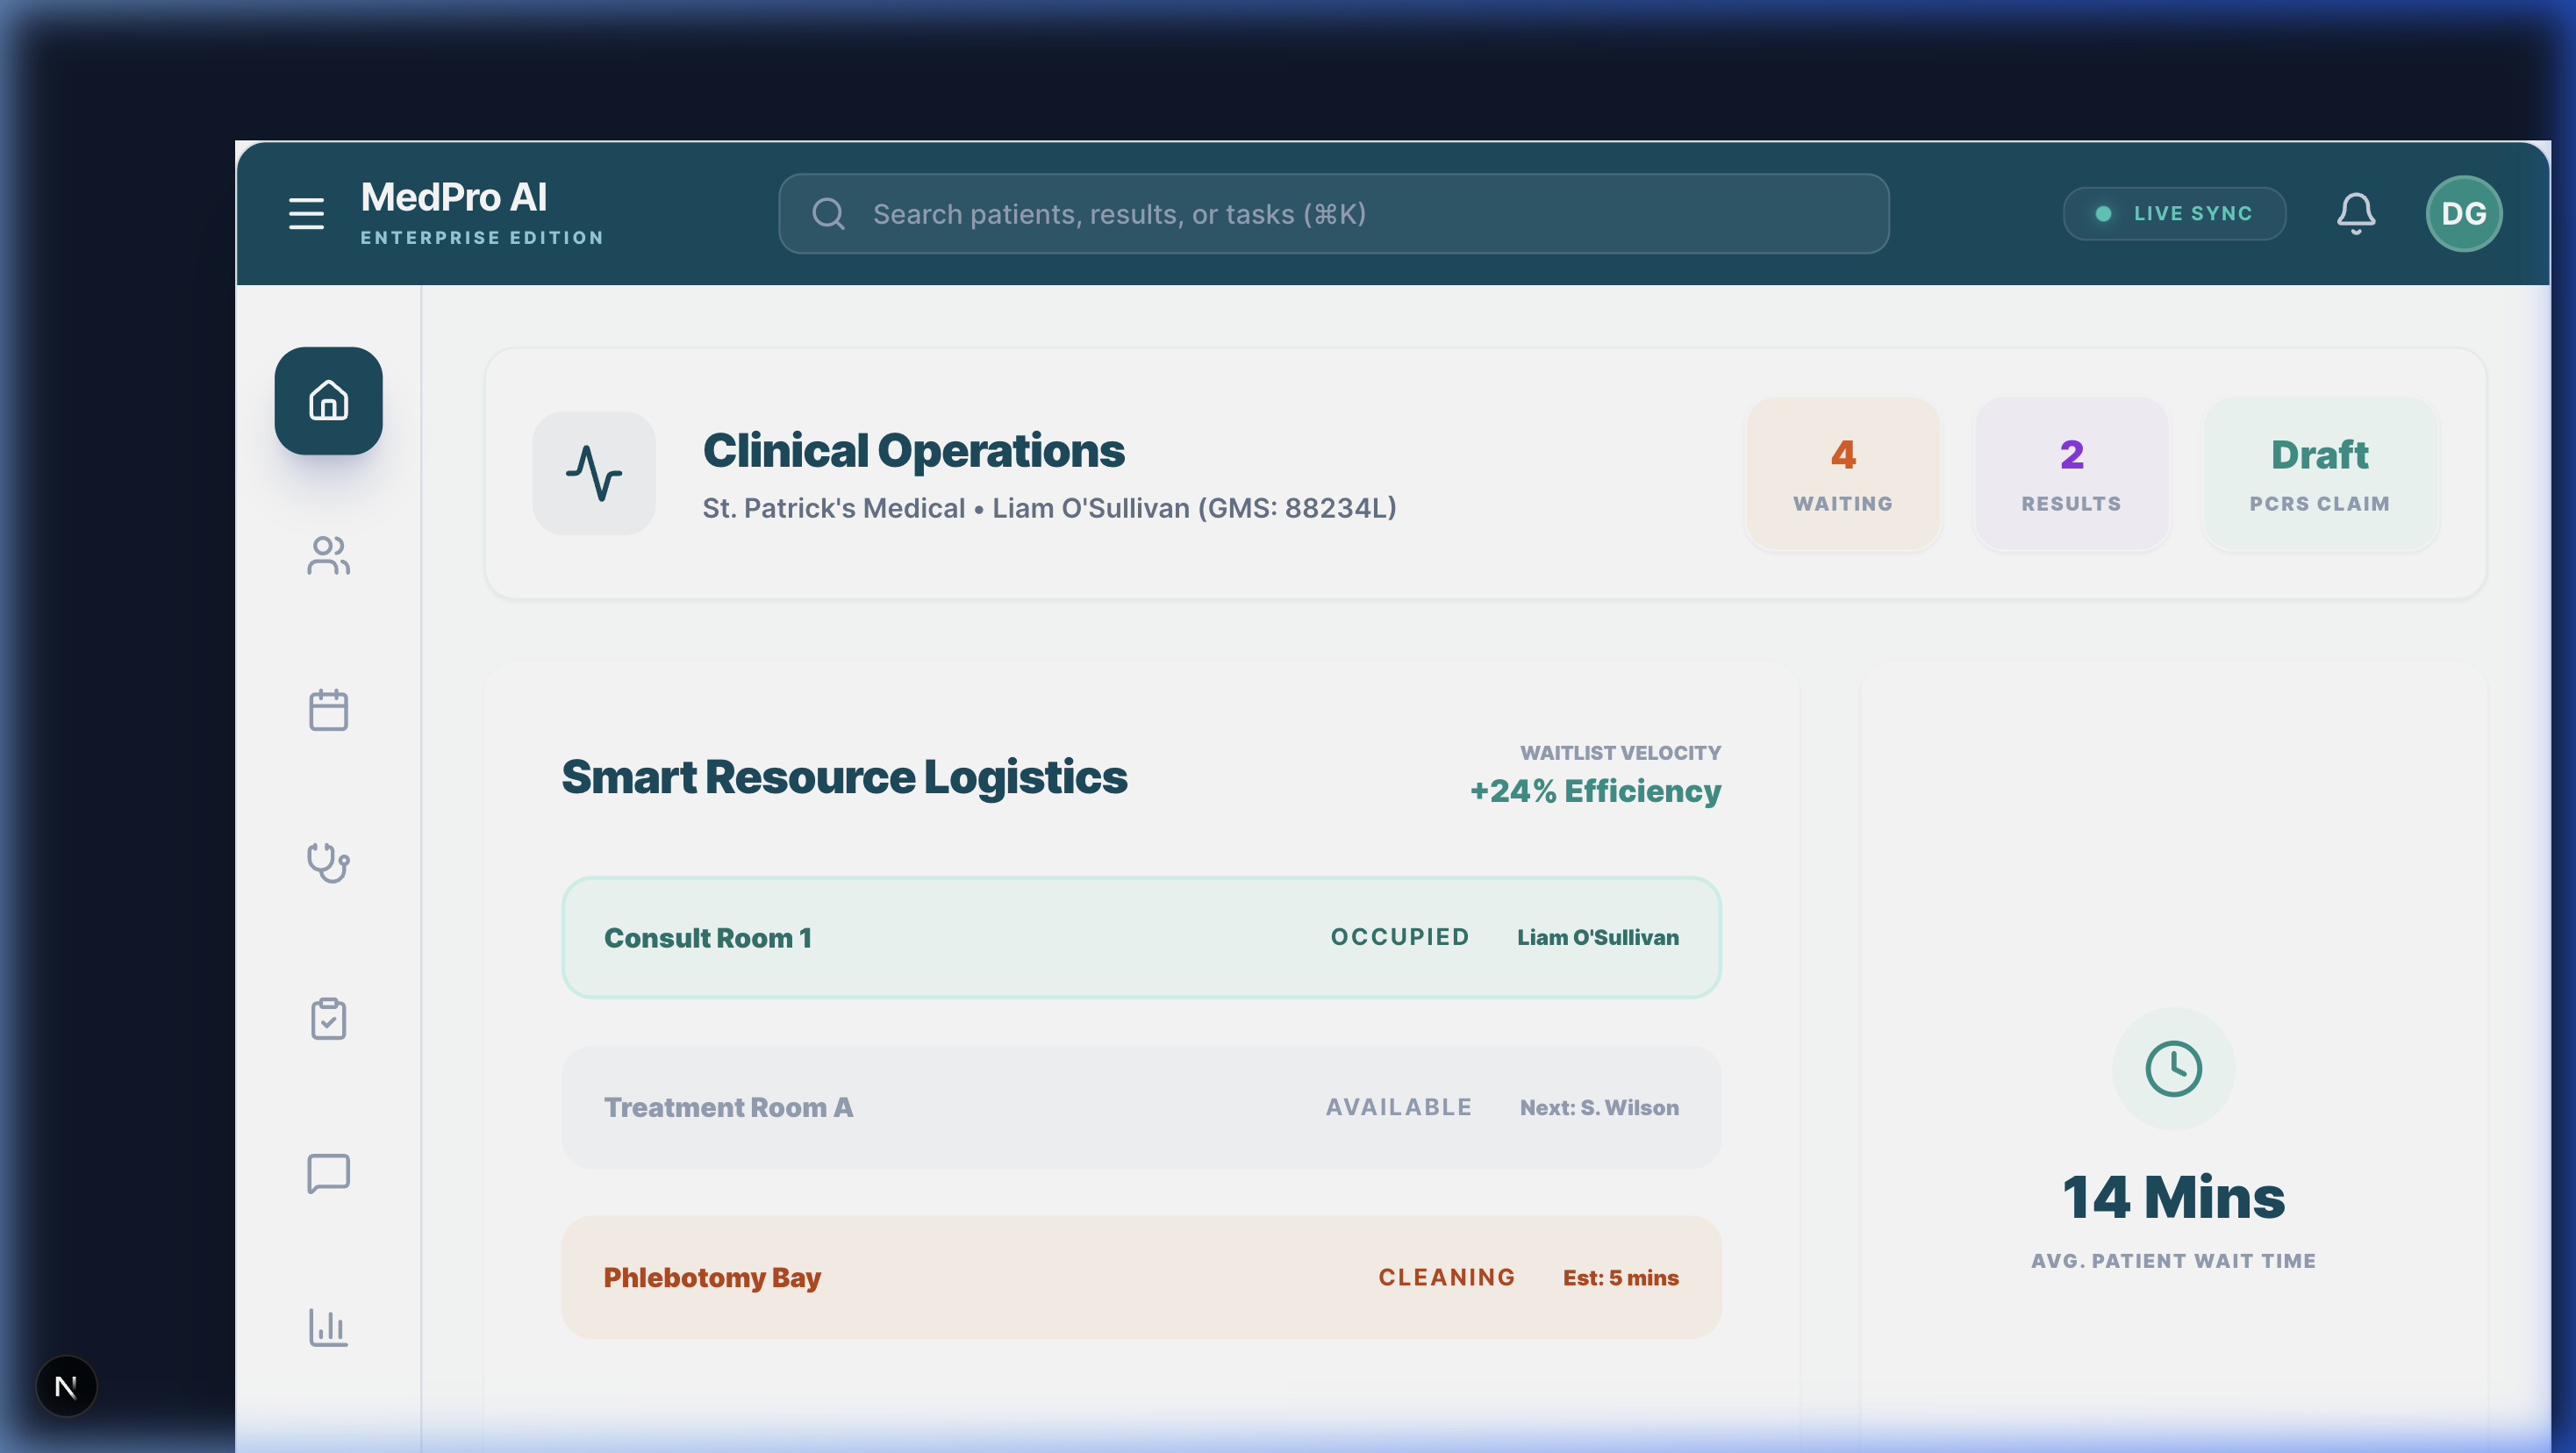This screenshot has height=1453, width=2576.
Task: Click the notification bell icon
Action: pyautogui.click(x=2356, y=213)
